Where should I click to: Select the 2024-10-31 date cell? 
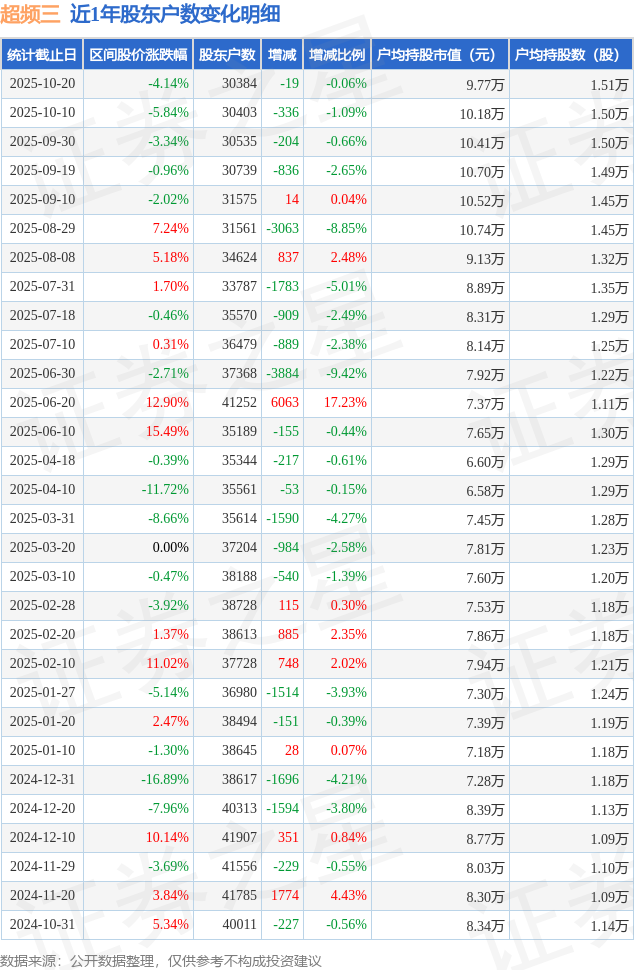coord(42,925)
